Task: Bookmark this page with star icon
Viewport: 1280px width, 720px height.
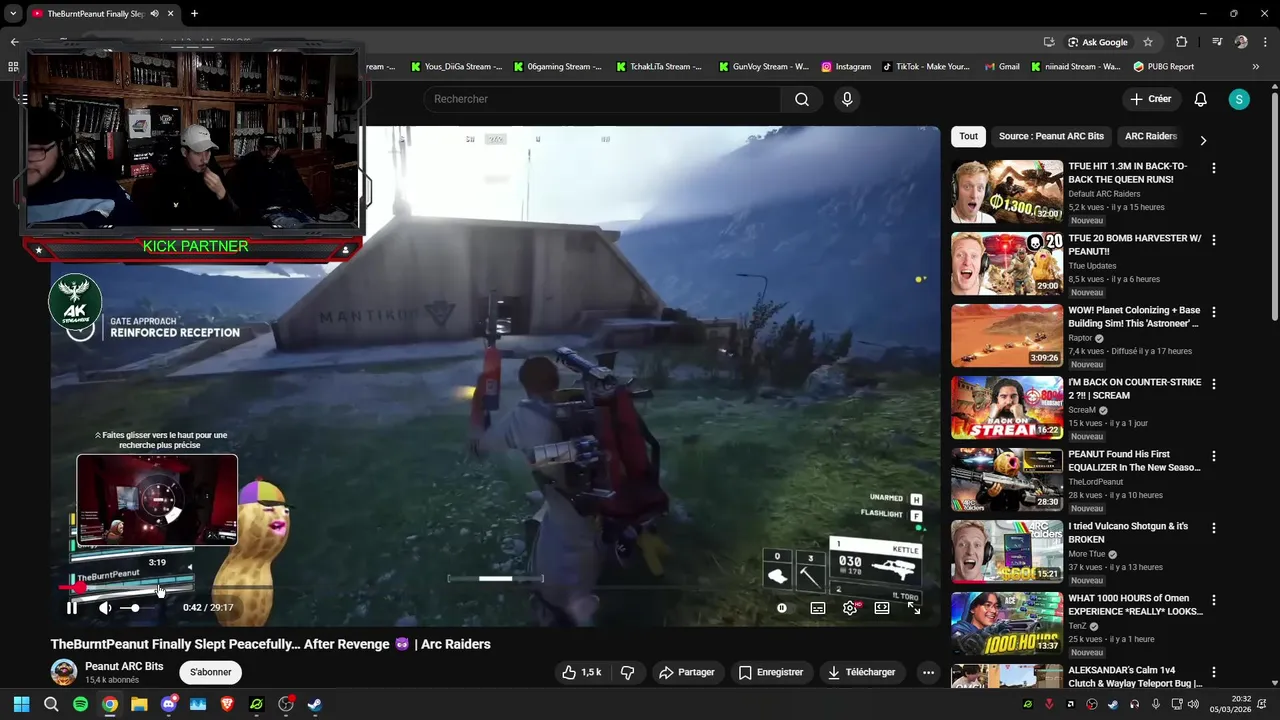Action: (1148, 42)
